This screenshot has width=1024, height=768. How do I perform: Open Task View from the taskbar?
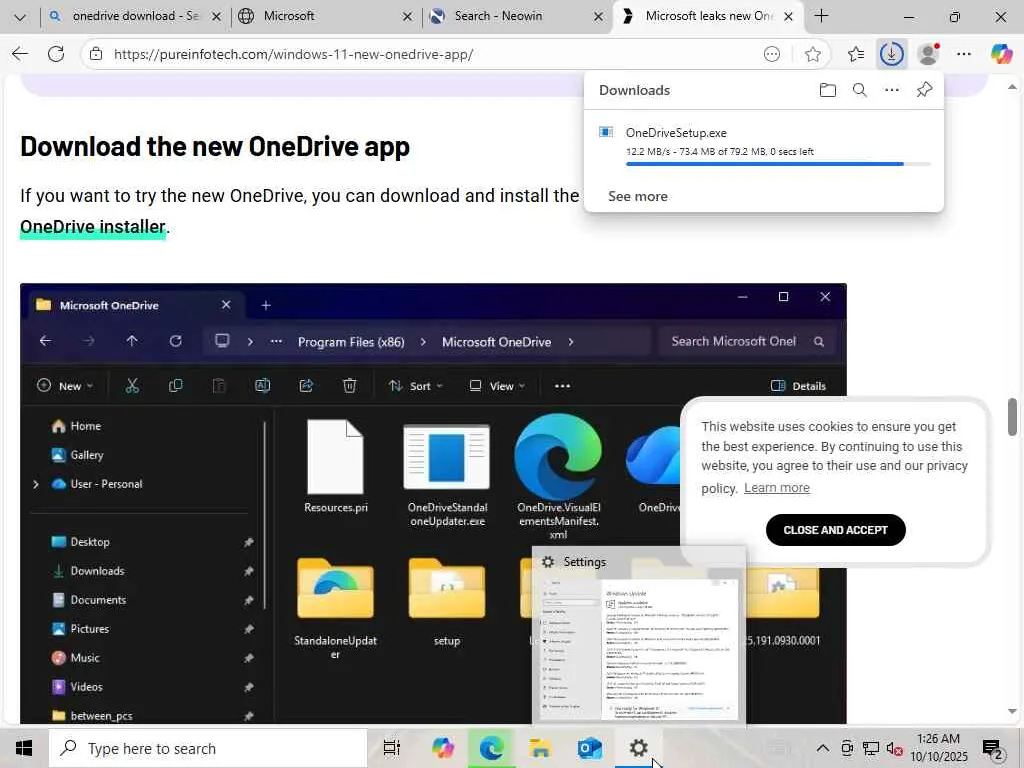tap(392, 748)
